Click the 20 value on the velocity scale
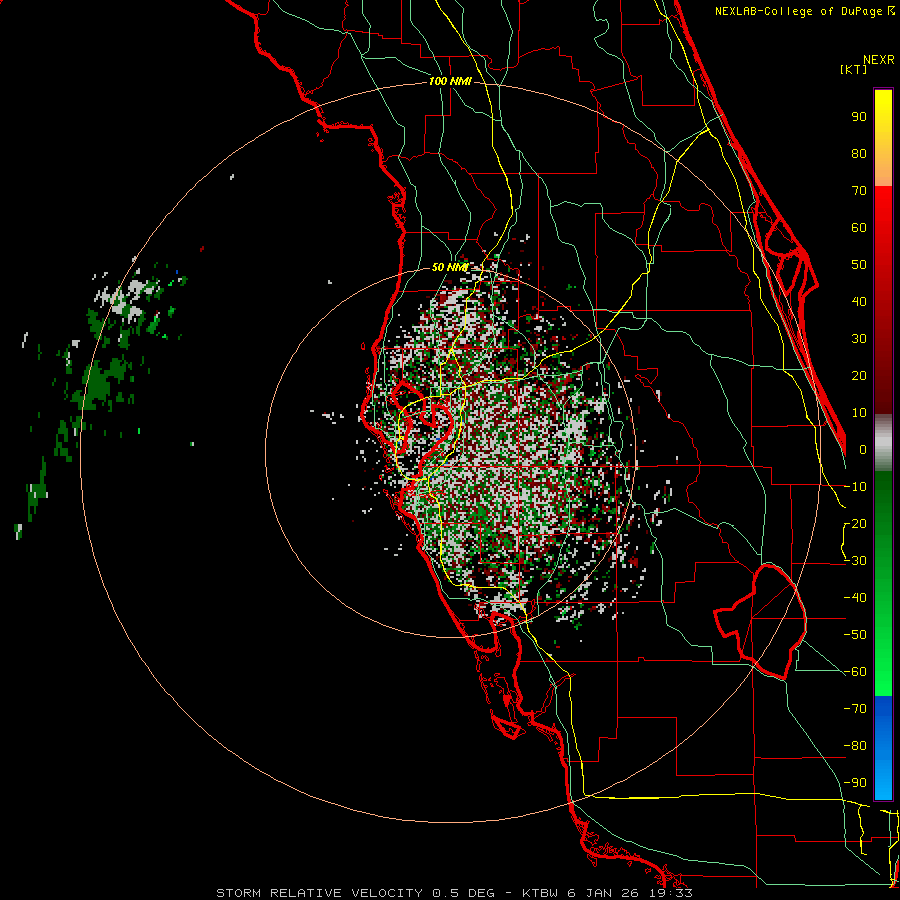Viewport: 900px width, 900px height. (x=859, y=376)
